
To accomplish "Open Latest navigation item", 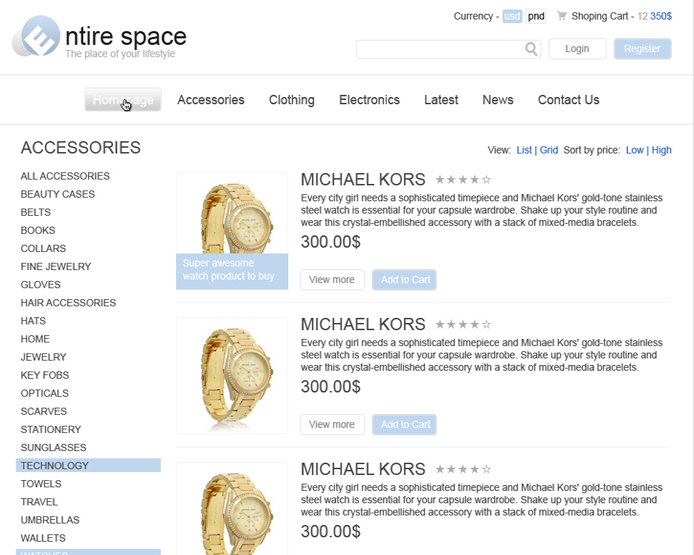I will [441, 100].
